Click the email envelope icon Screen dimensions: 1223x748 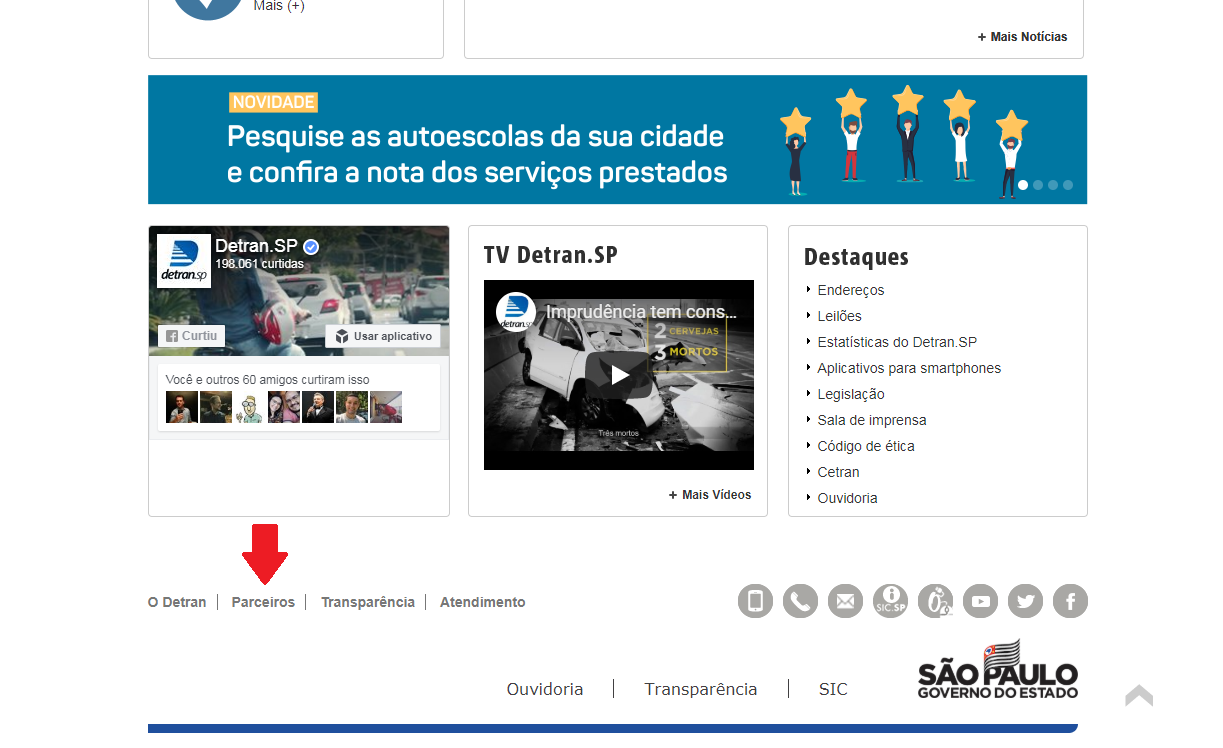845,601
